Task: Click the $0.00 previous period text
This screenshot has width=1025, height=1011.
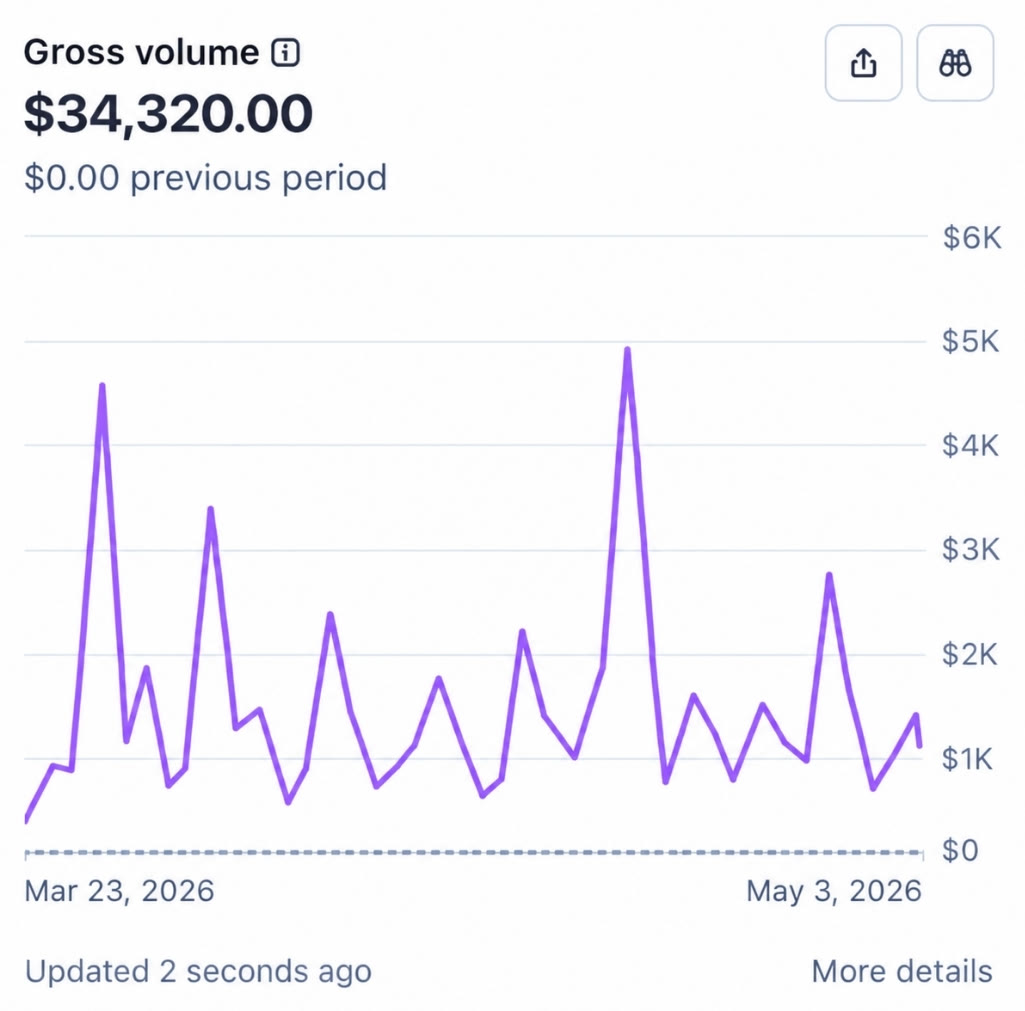Action: (205, 178)
